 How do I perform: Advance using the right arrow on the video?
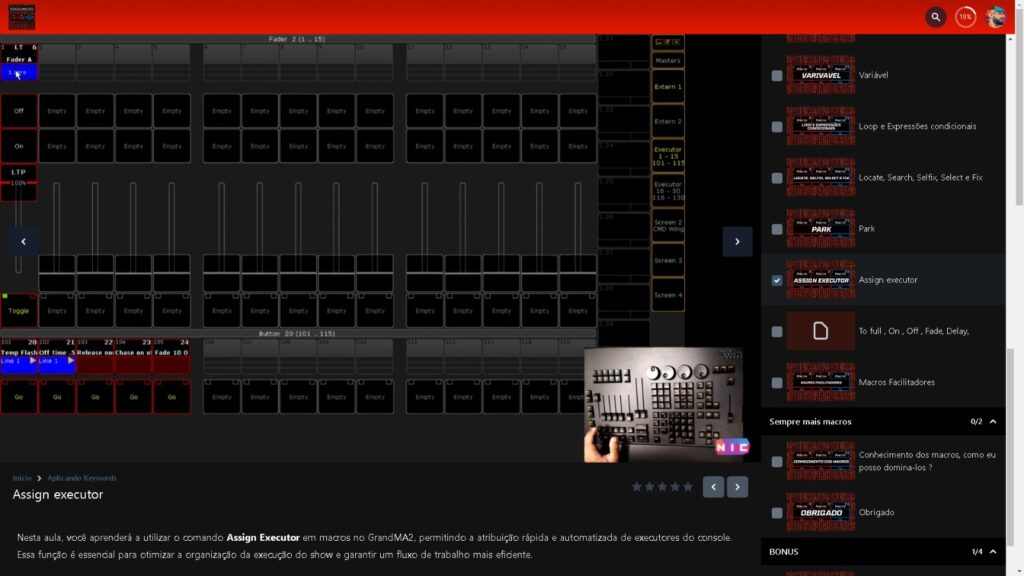coord(737,241)
